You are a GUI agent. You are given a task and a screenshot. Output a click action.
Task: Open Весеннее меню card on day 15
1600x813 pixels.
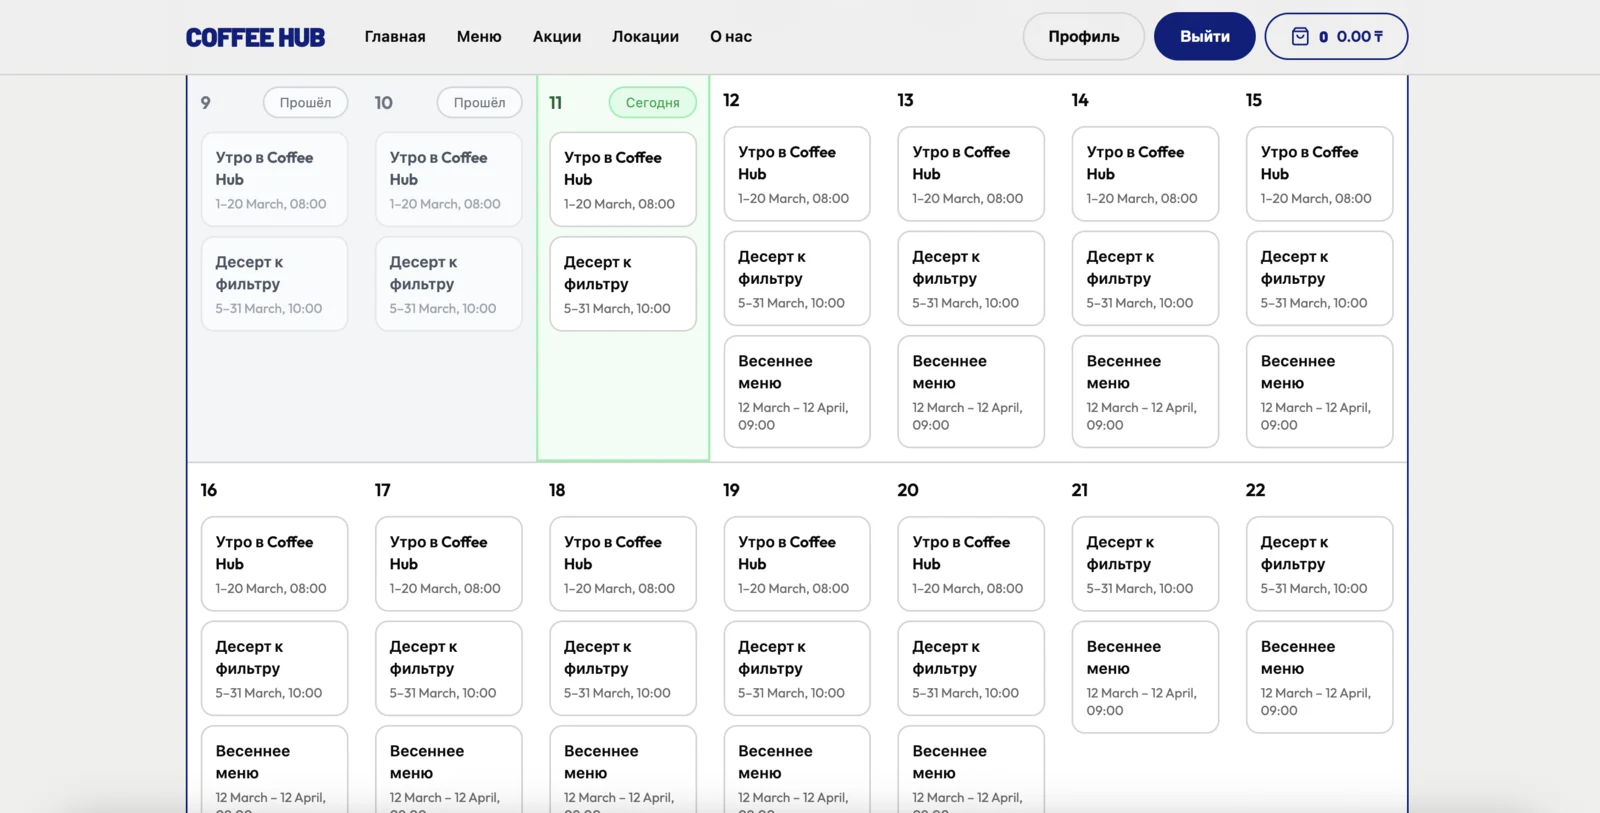click(x=1319, y=391)
